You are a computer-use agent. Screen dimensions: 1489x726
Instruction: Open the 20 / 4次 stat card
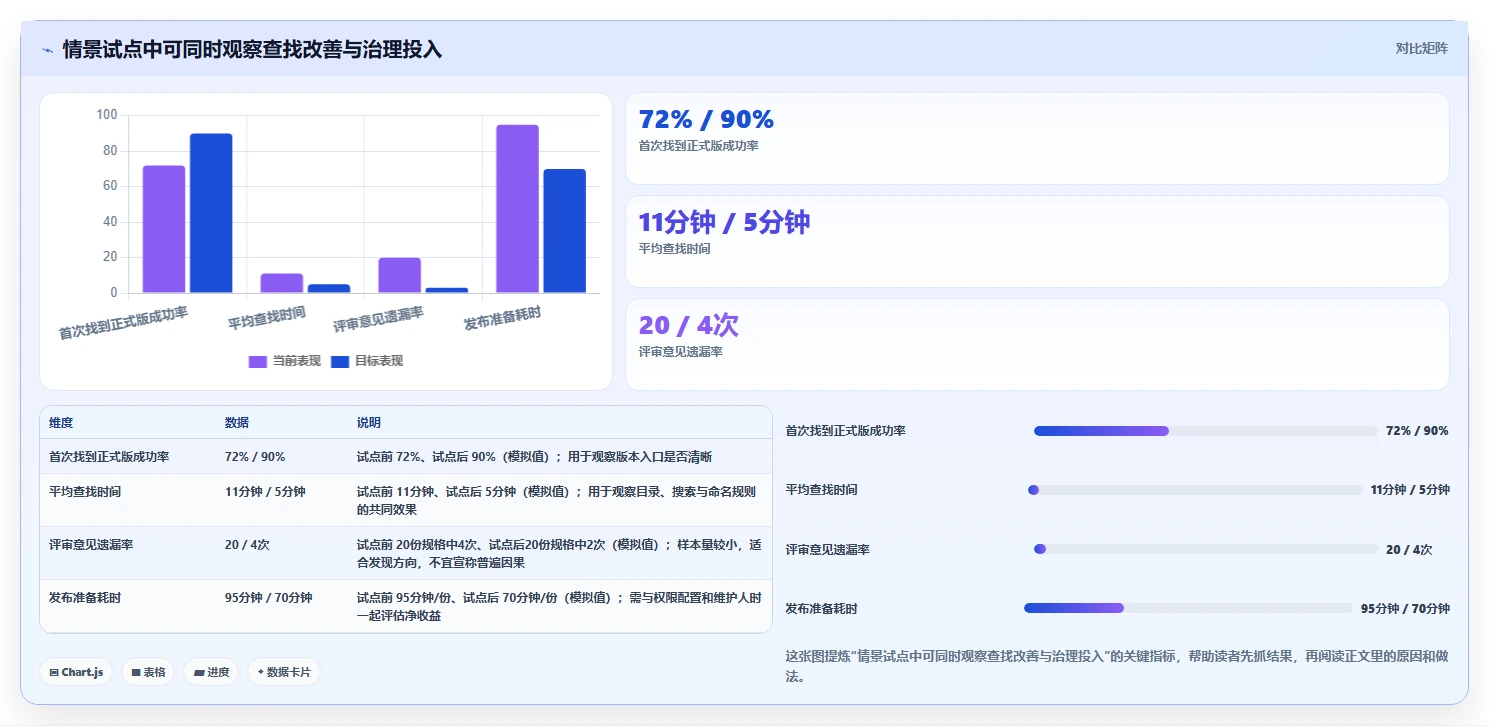click(x=1037, y=344)
